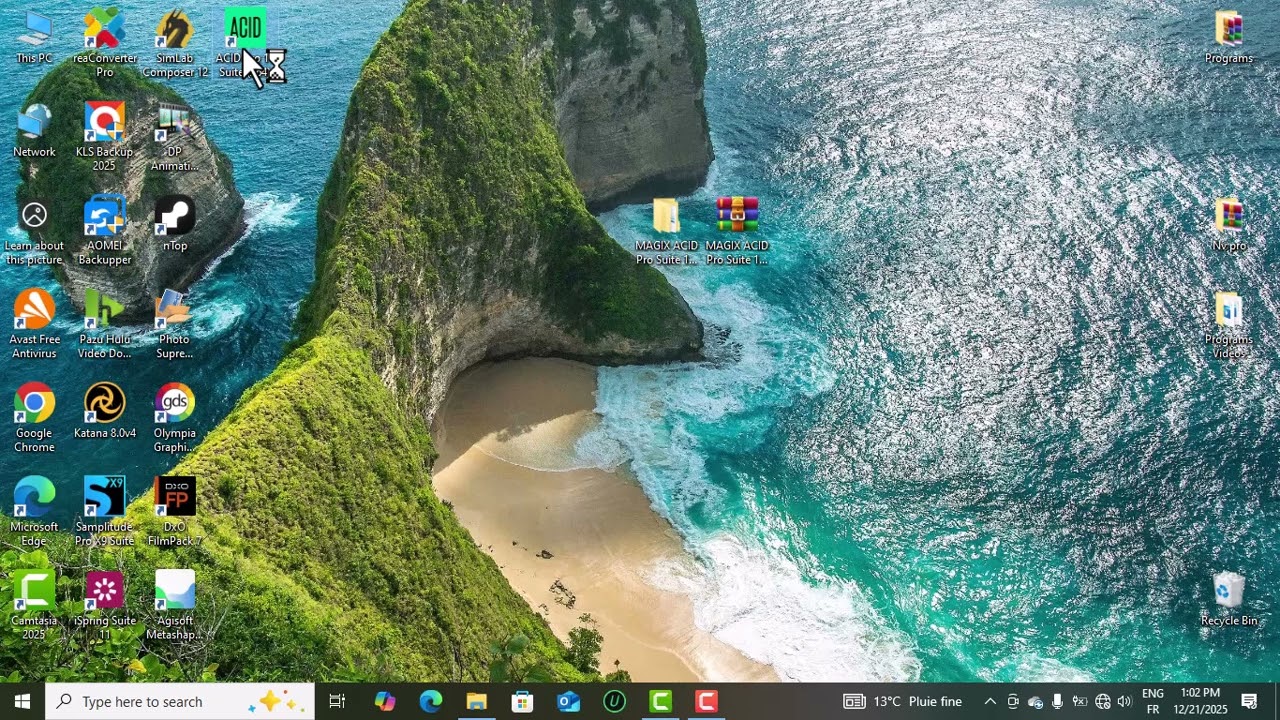Open Outlook from the taskbar

click(569, 701)
